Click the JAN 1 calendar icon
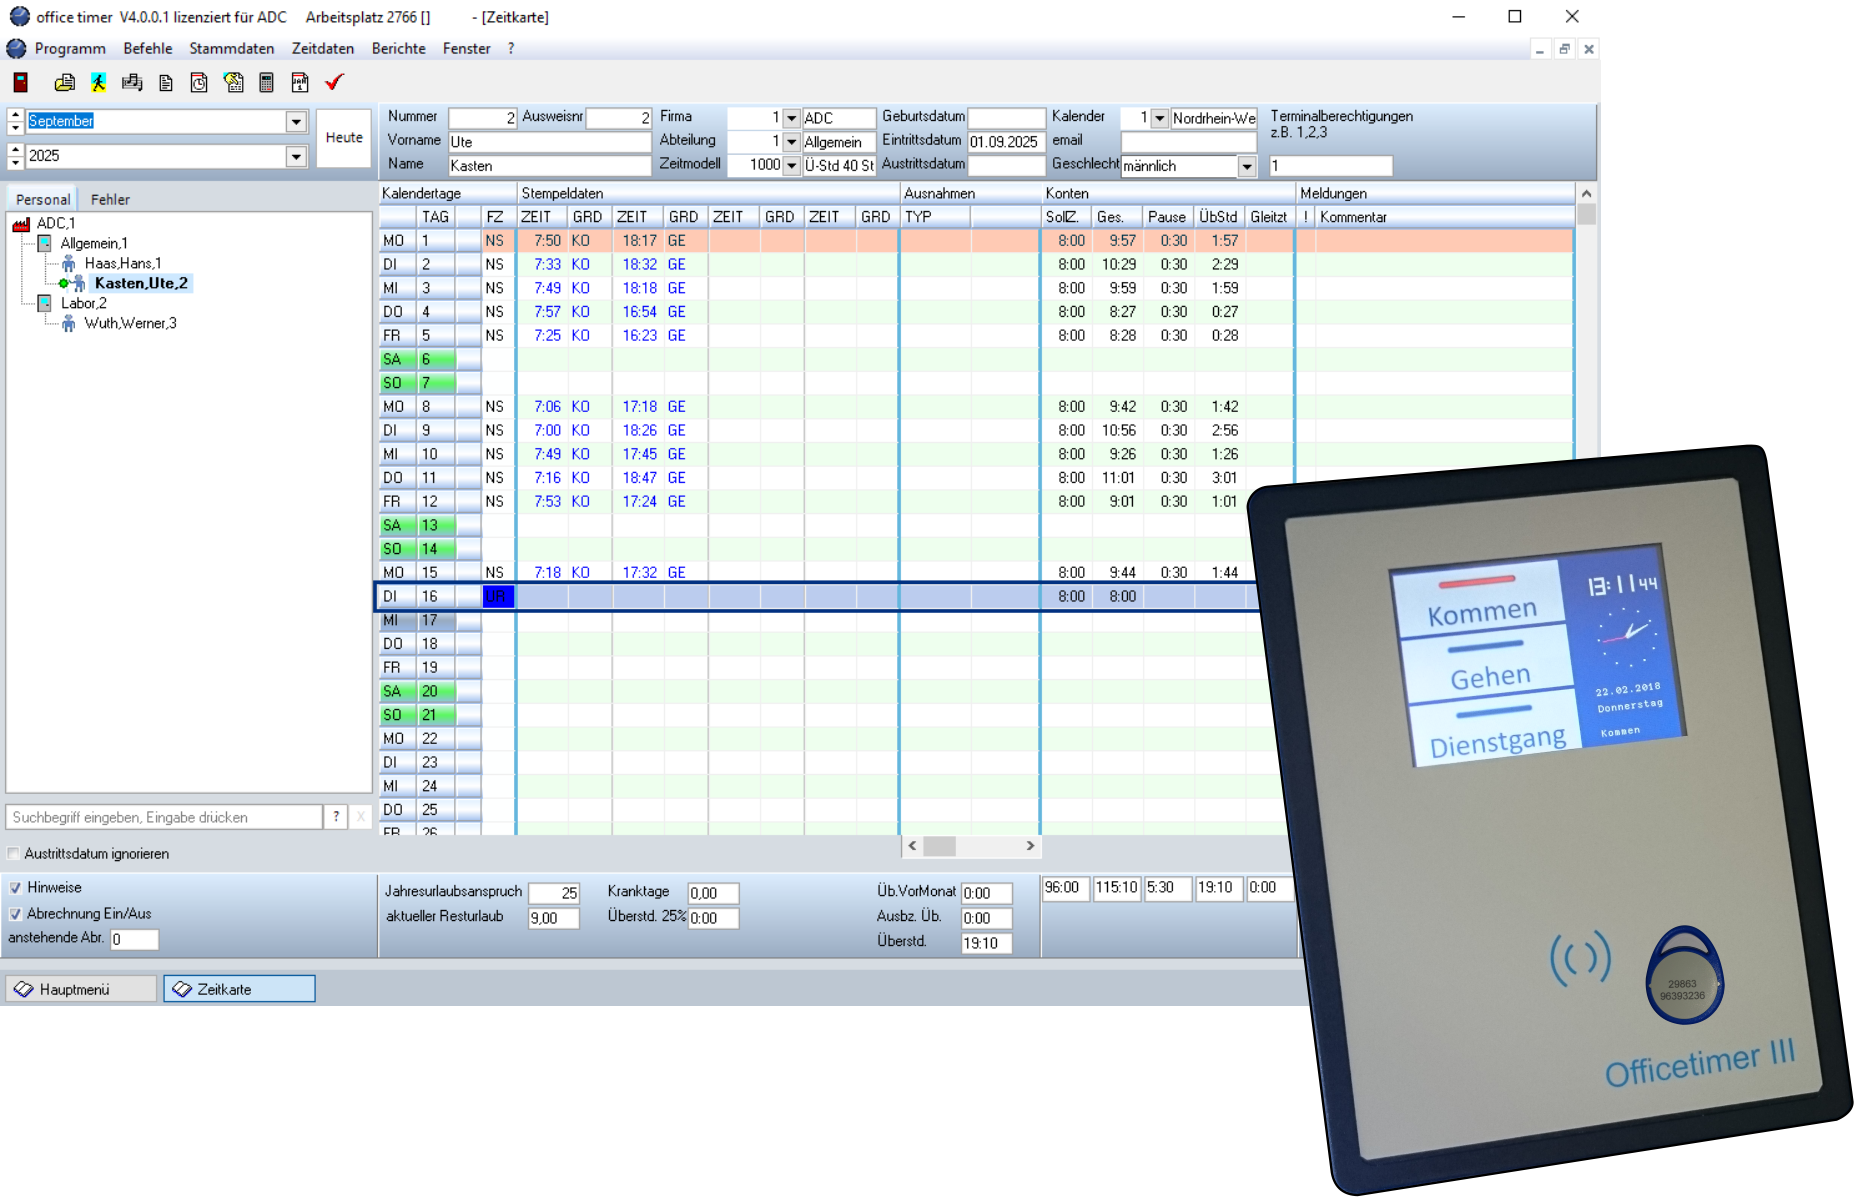Viewport: 1854px width, 1197px height. [300, 83]
